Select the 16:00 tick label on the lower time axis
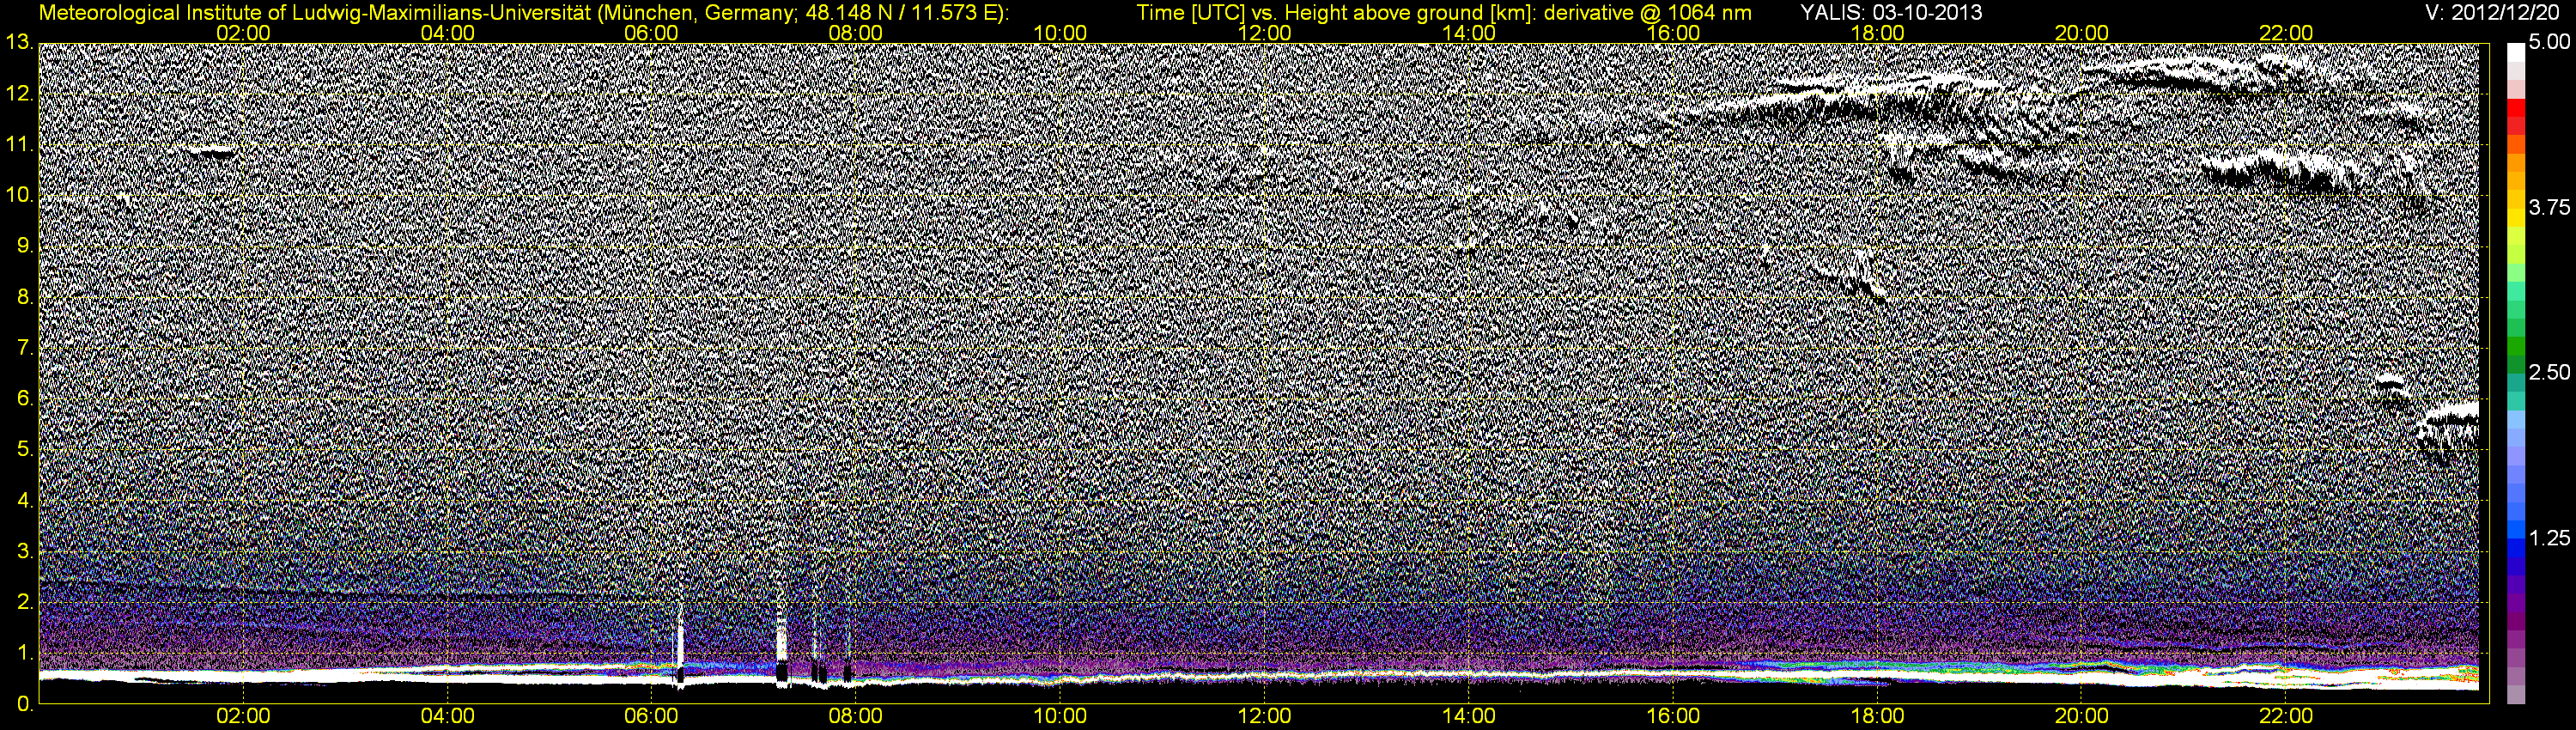Viewport: 2576px width, 730px height. [1673, 717]
